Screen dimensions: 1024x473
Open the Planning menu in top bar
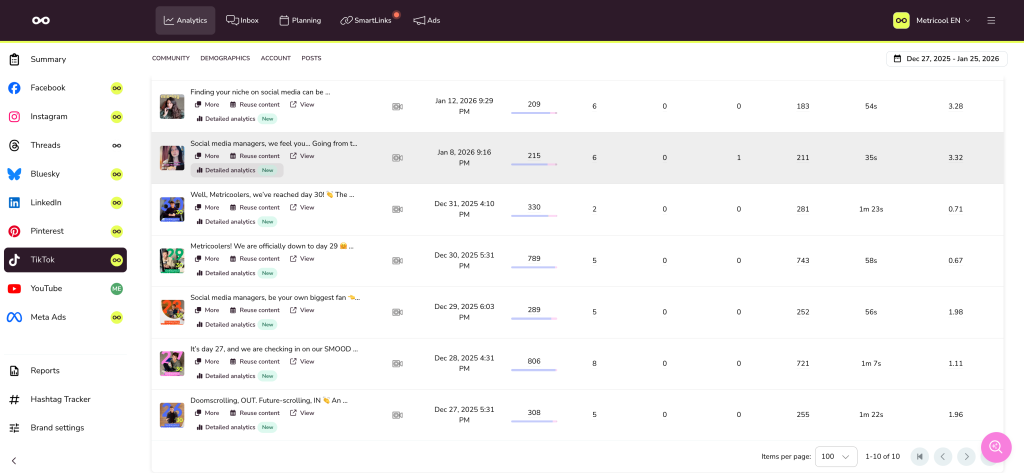pos(299,20)
